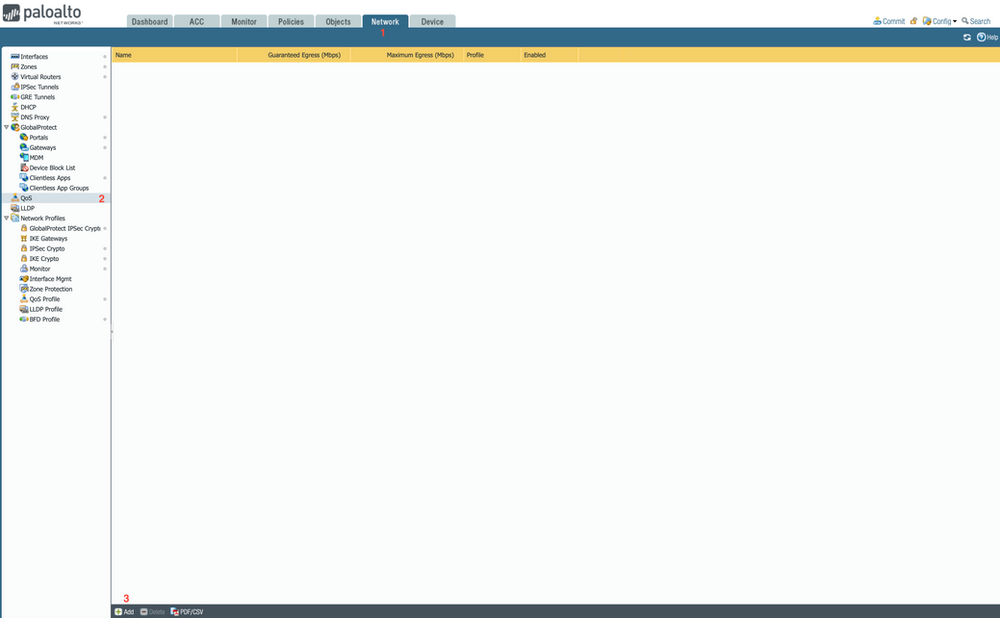
Task: Collapse the GlobalProtect tree section
Action: tap(6, 127)
